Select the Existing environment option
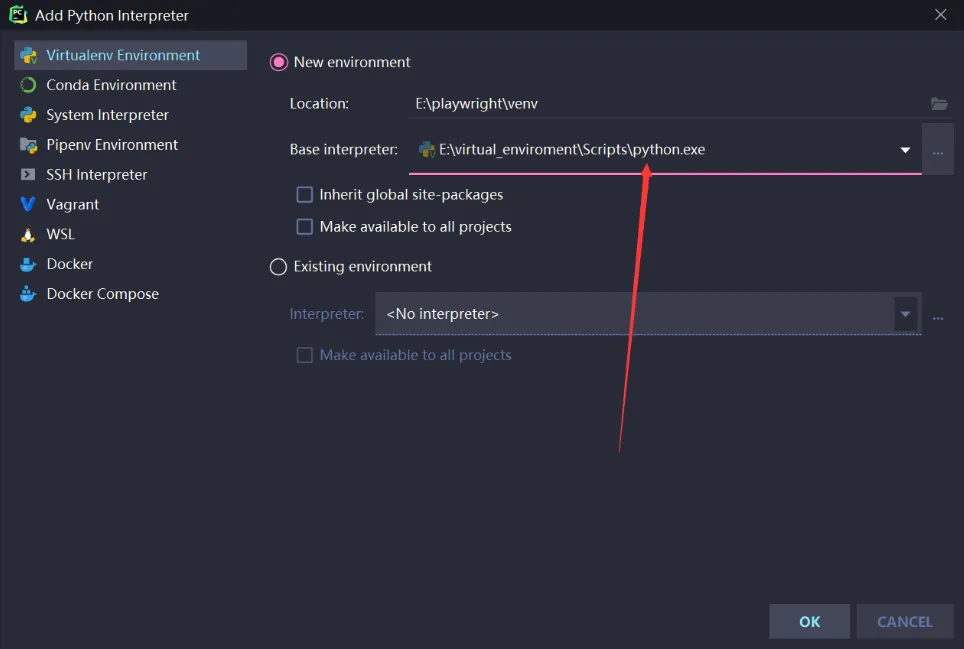The width and height of the screenshot is (964, 649). click(x=279, y=267)
